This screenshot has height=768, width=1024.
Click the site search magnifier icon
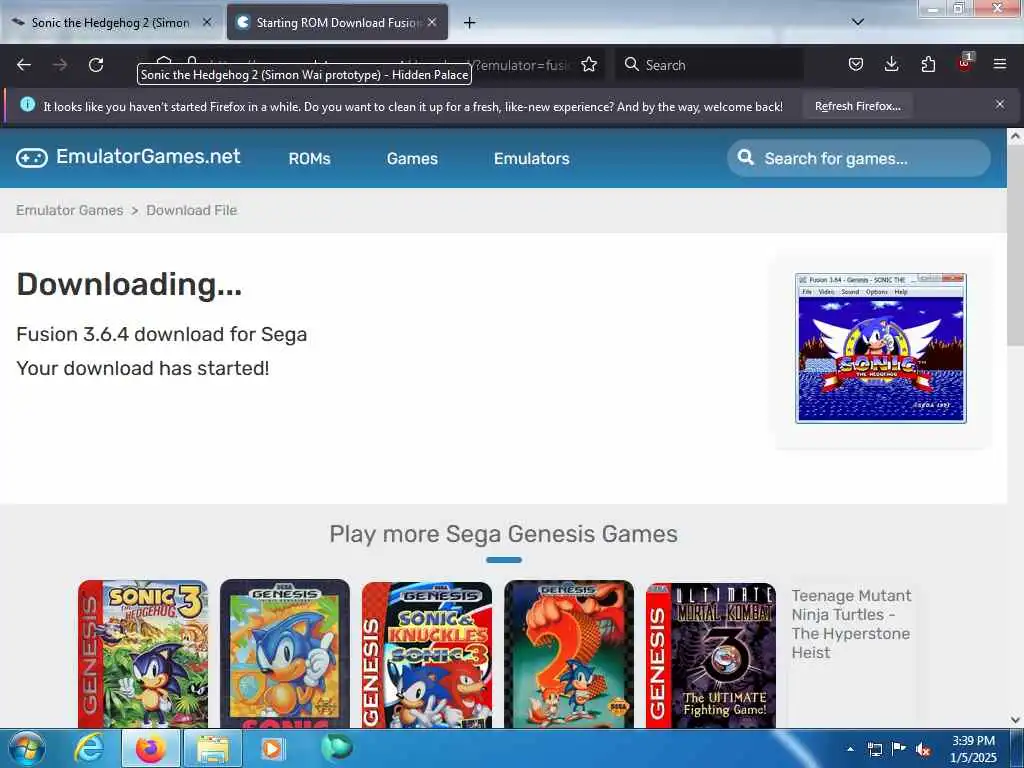tap(745, 157)
